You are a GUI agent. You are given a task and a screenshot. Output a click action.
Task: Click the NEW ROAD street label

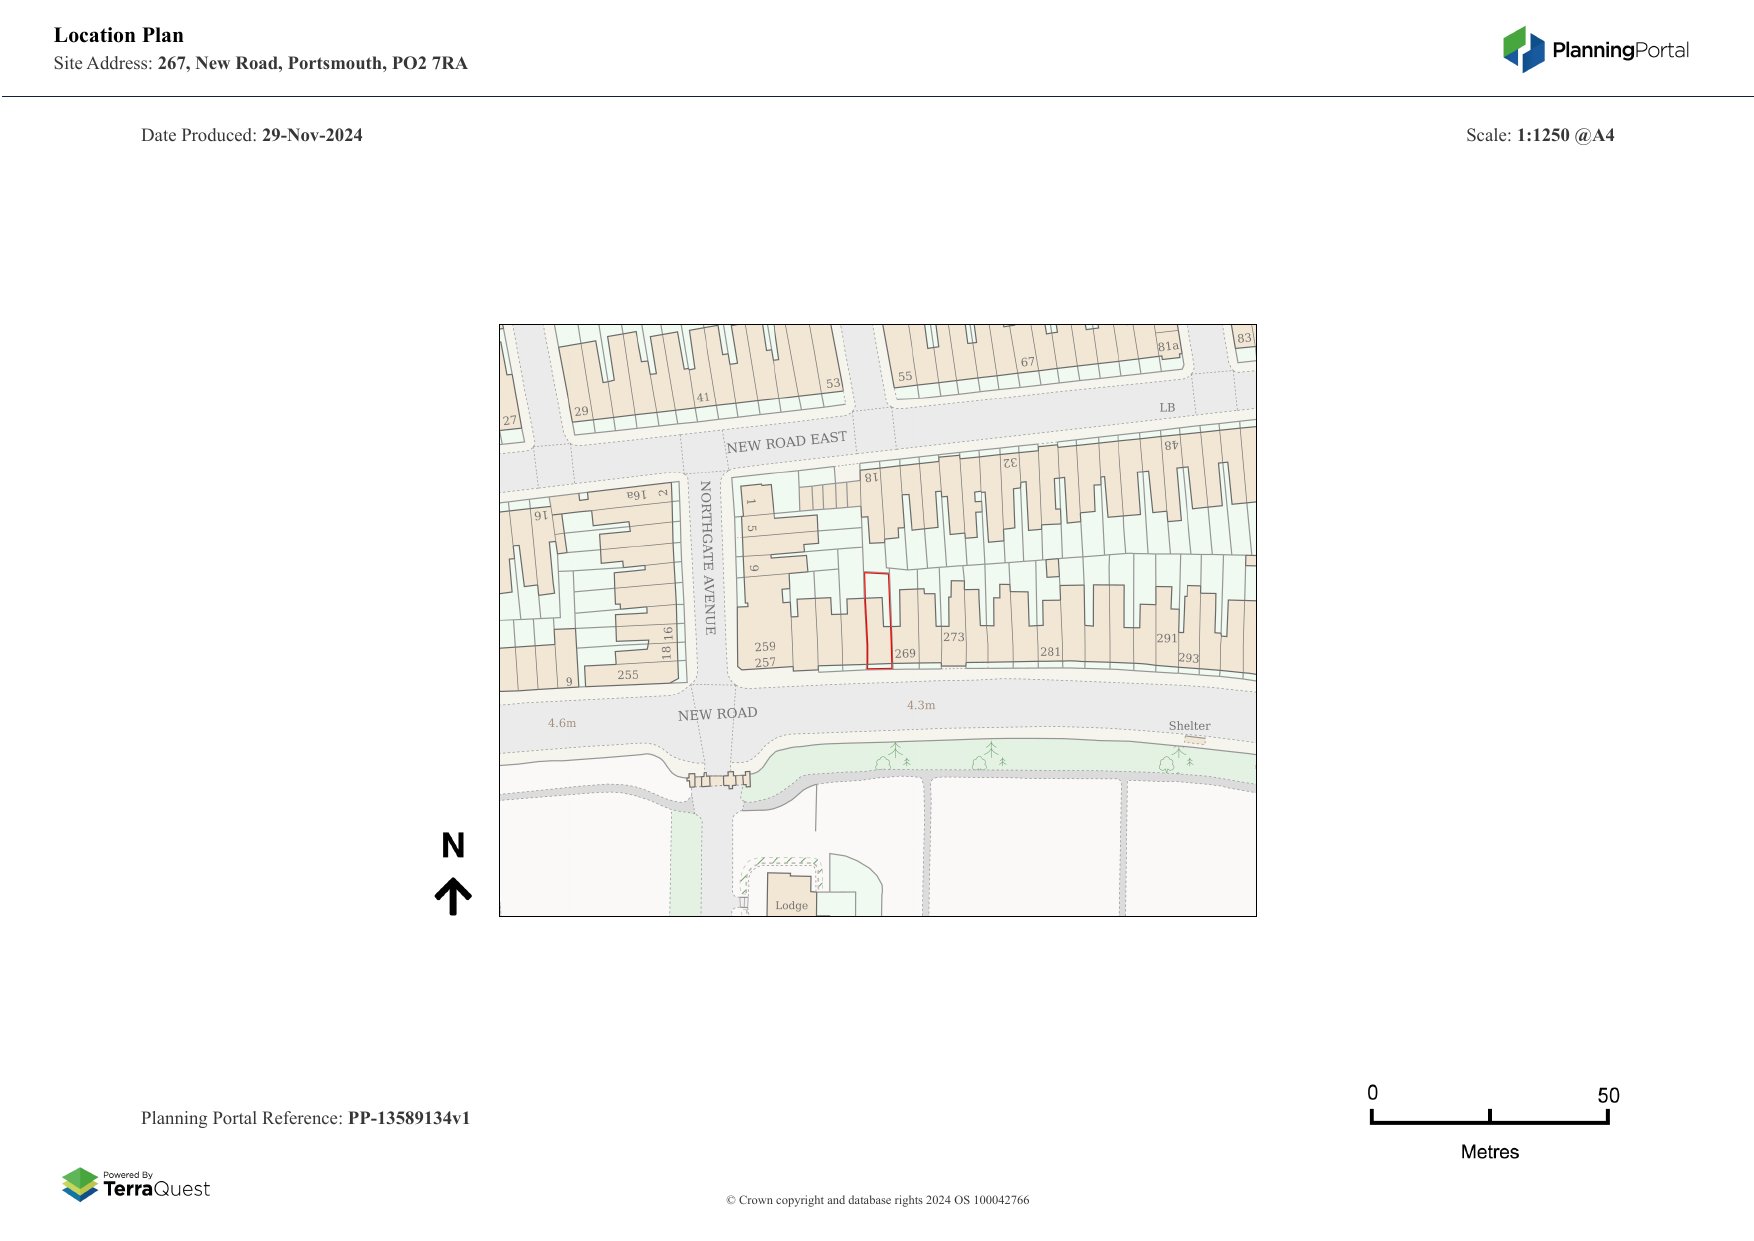pyautogui.click(x=717, y=714)
